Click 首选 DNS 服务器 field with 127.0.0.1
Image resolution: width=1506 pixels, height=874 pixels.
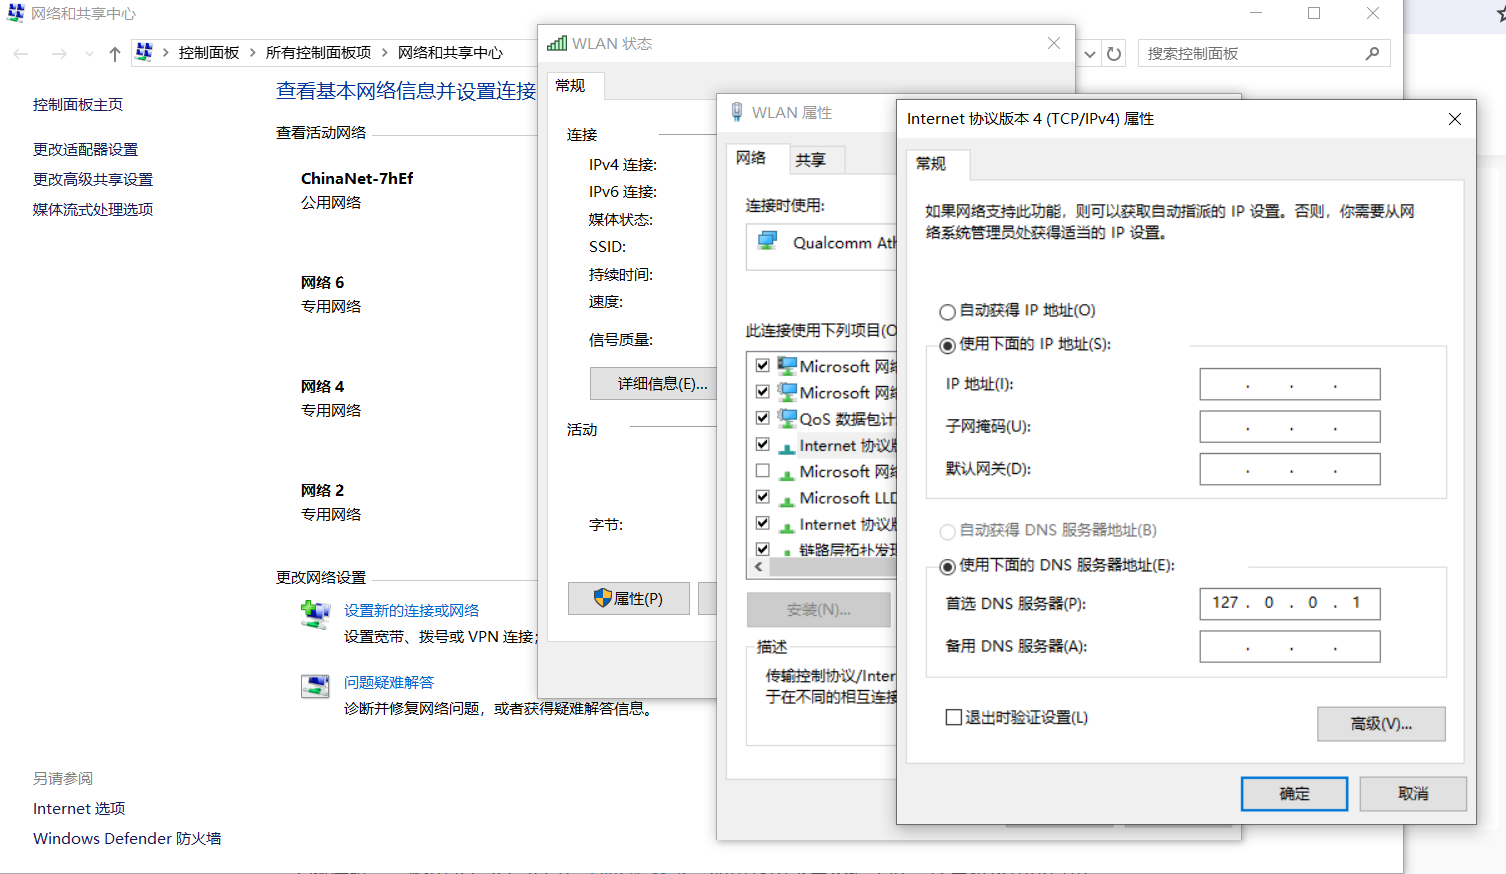click(x=1290, y=603)
